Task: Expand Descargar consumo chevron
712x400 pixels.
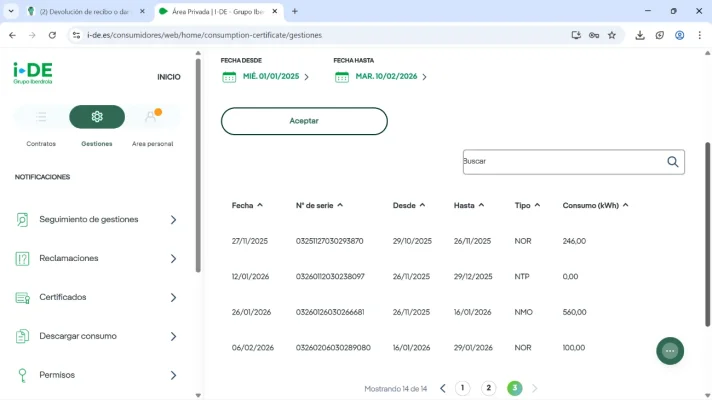Action: (x=173, y=336)
